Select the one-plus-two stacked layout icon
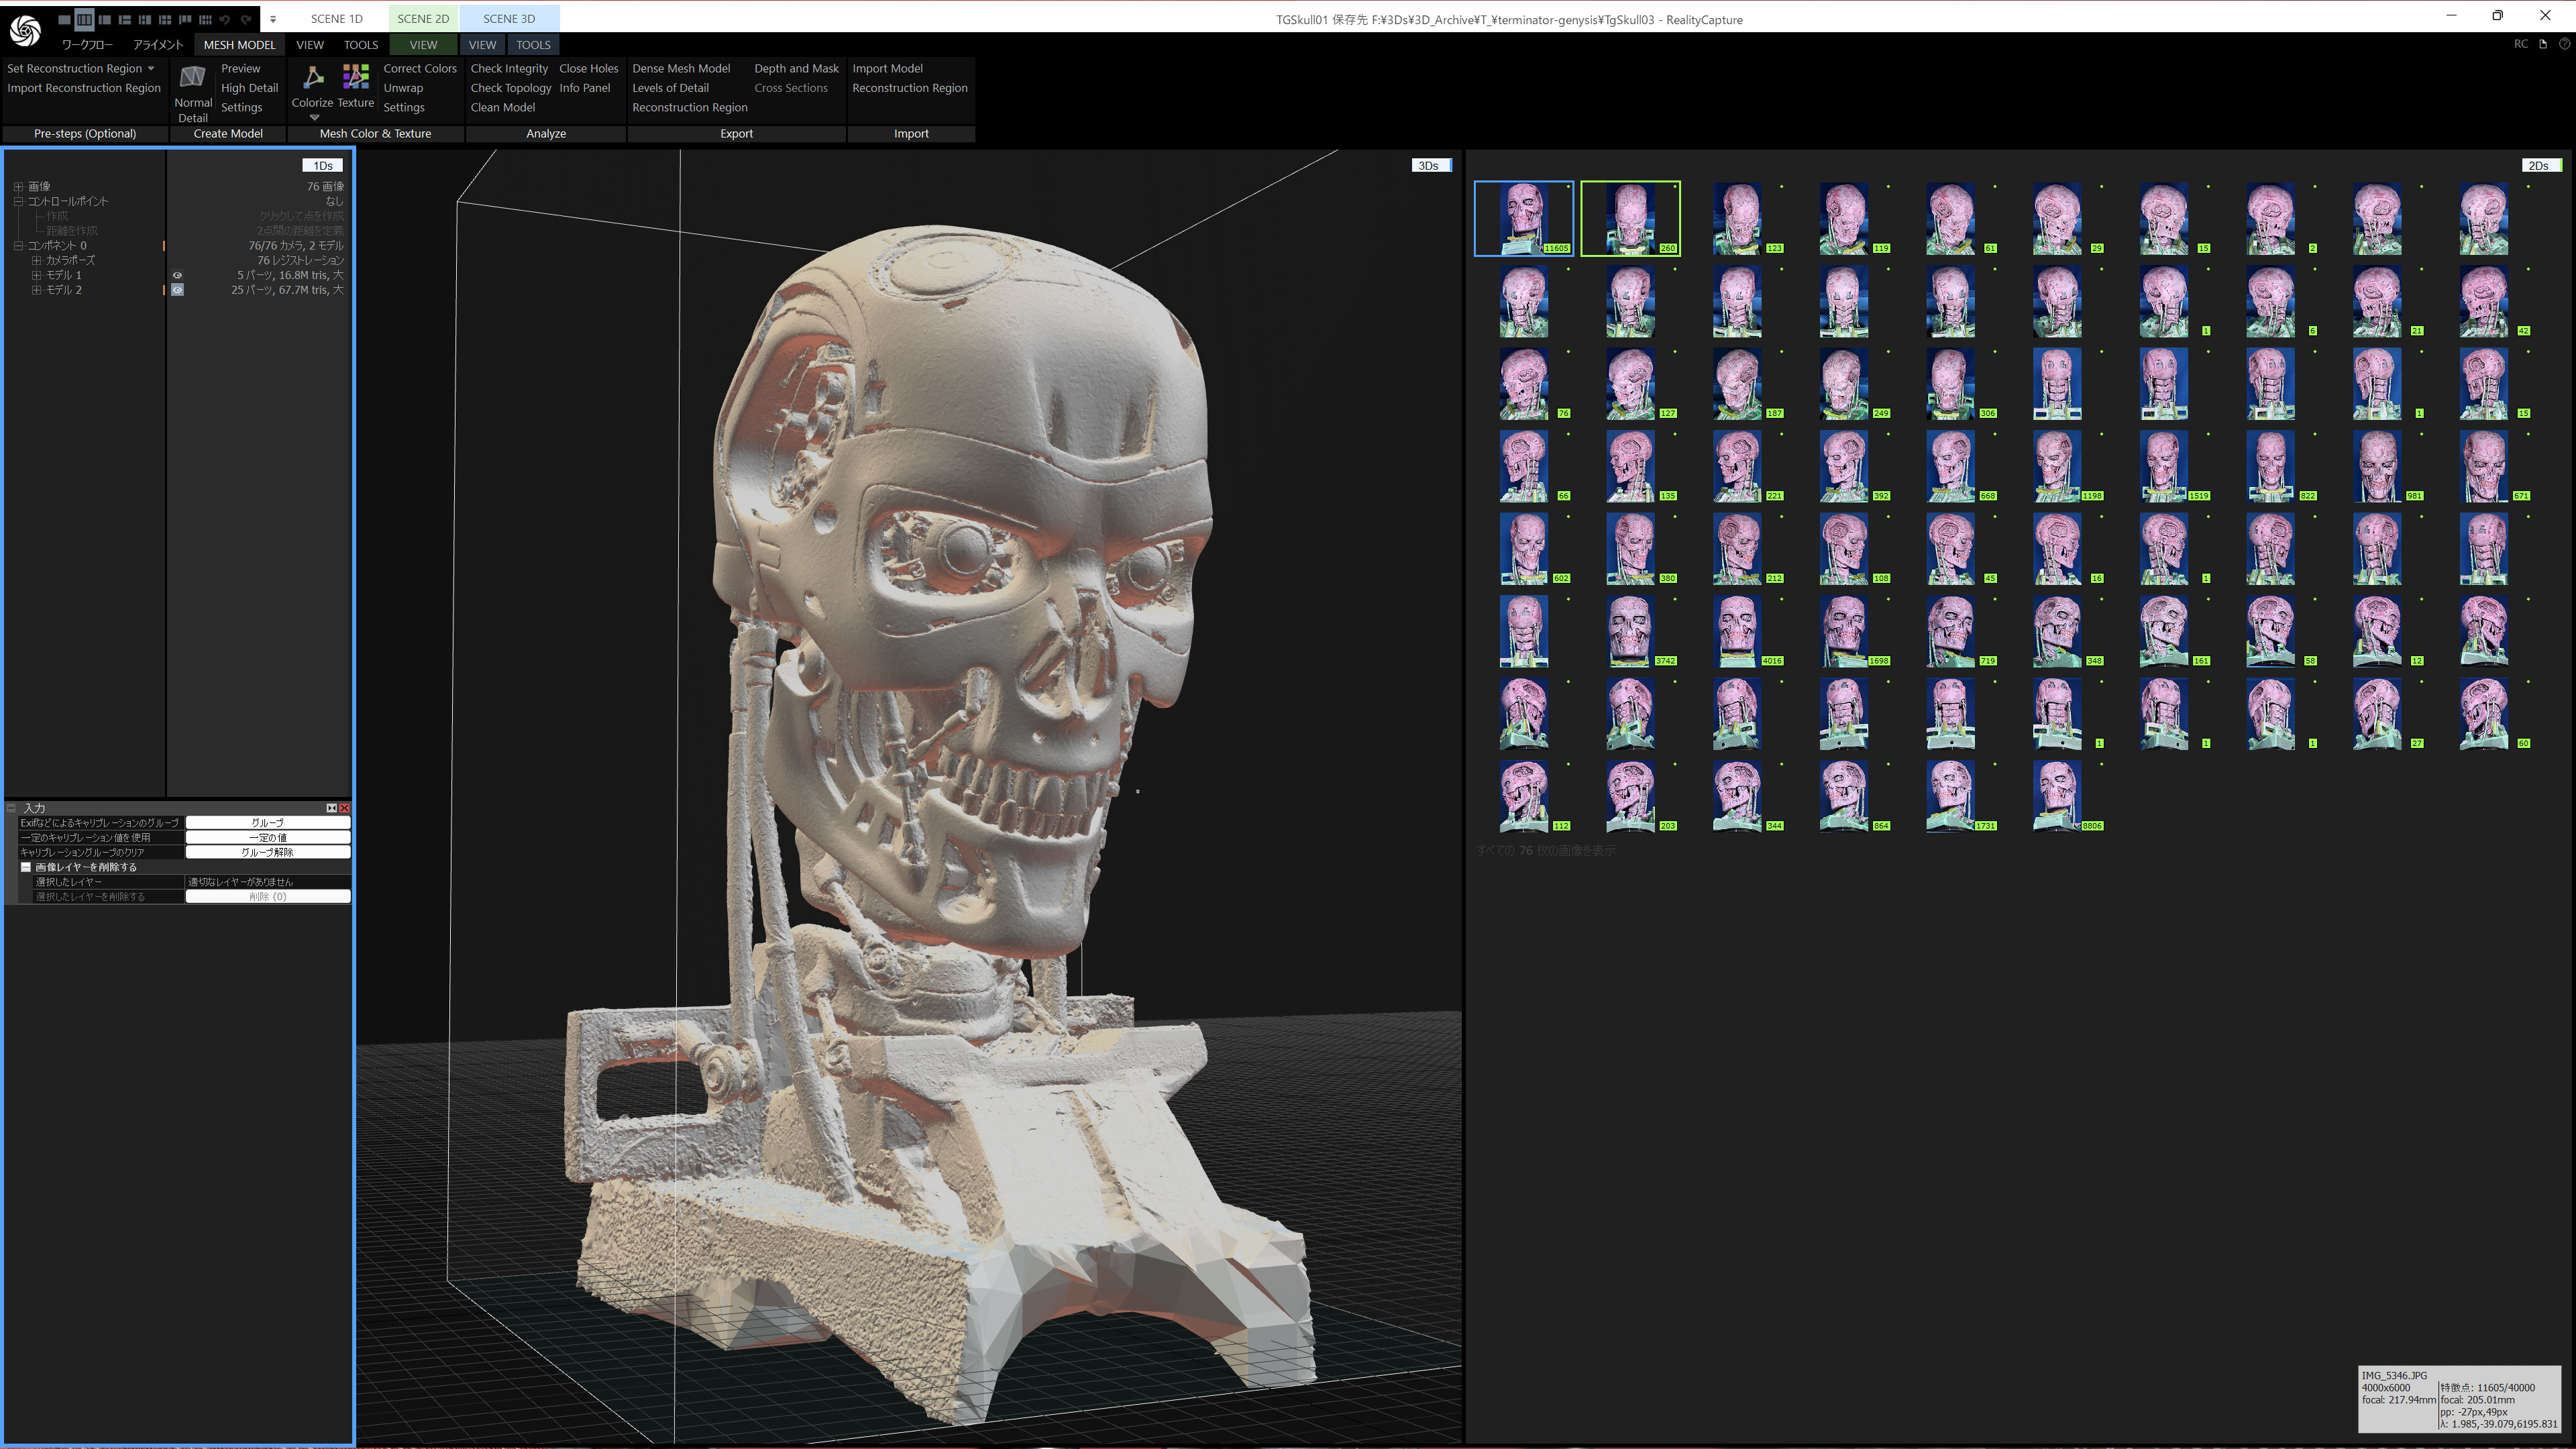The height and width of the screenshot is (1449, 2576). tap(124, 19)
